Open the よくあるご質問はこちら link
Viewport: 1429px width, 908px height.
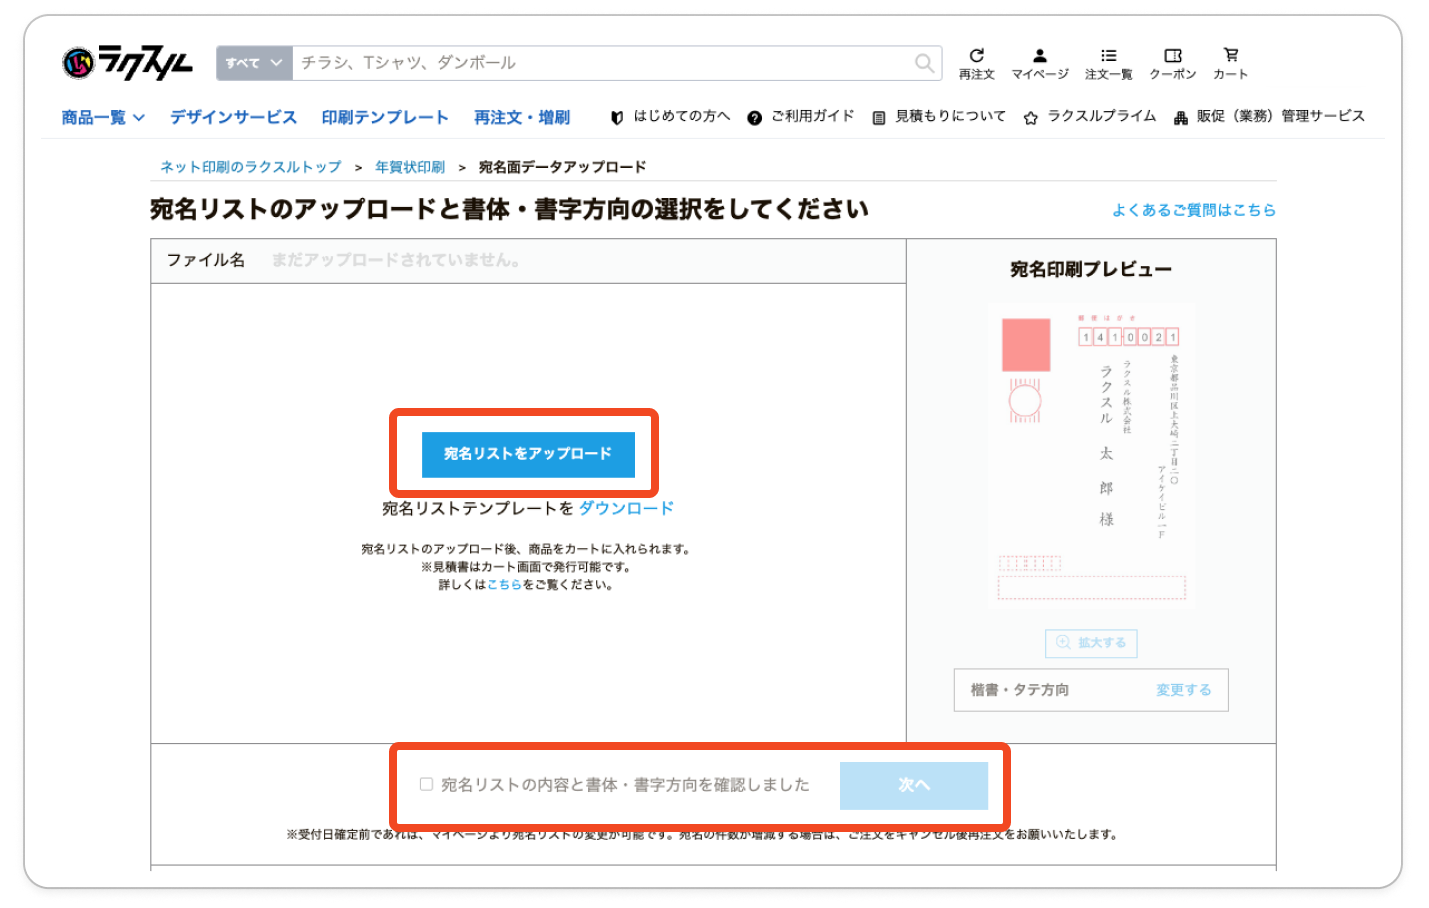[x=1193, y=210]
